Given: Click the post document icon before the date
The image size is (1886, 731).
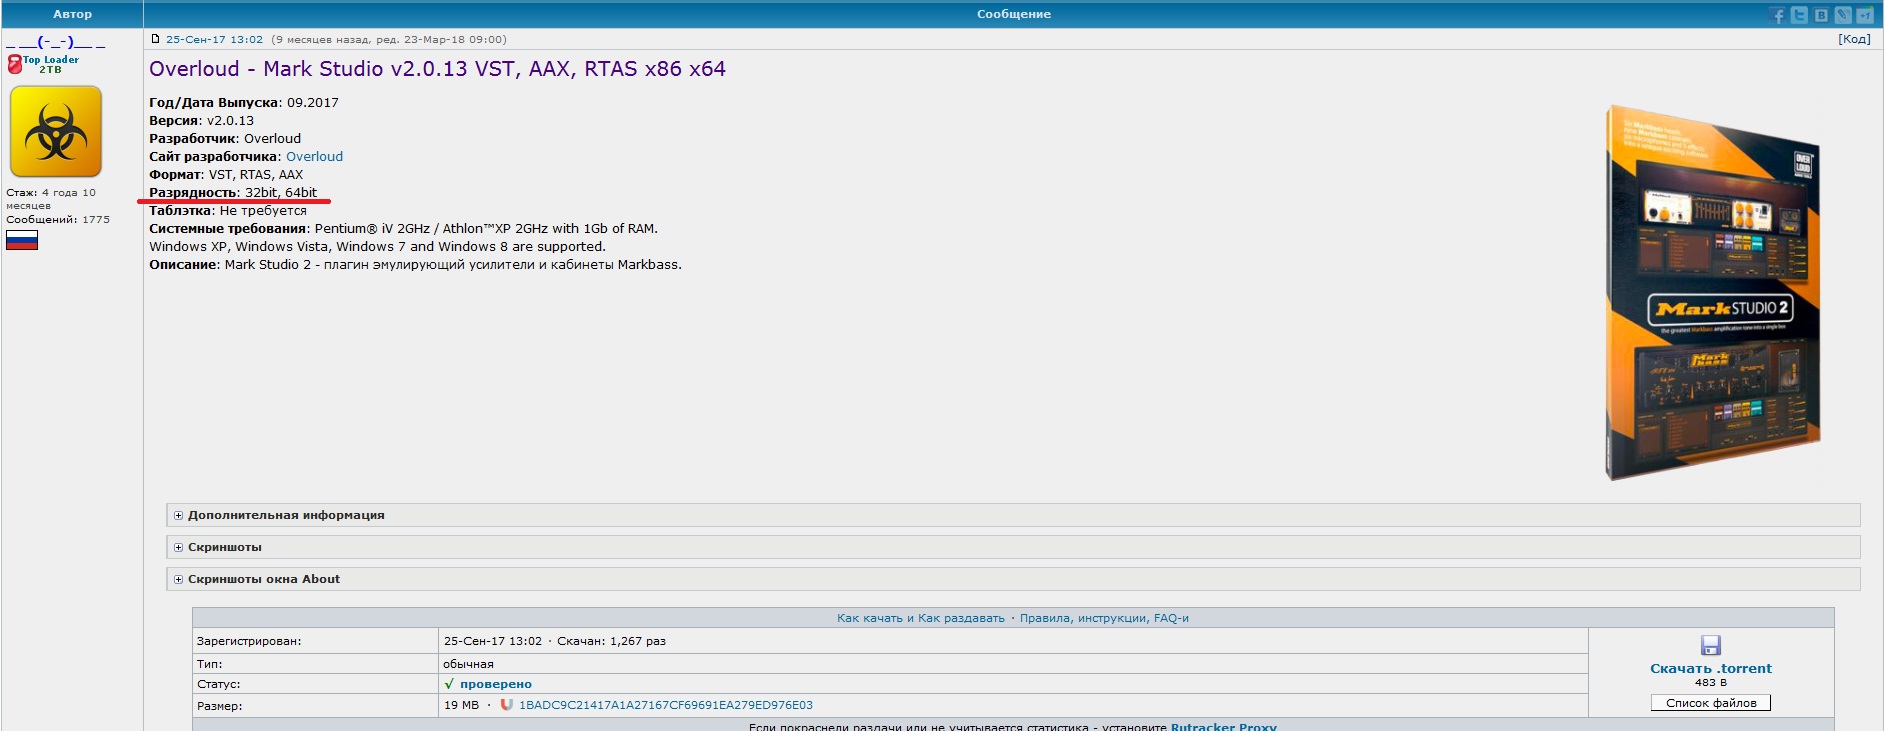Looking at the screenshot, I should [x=155, y=39].
